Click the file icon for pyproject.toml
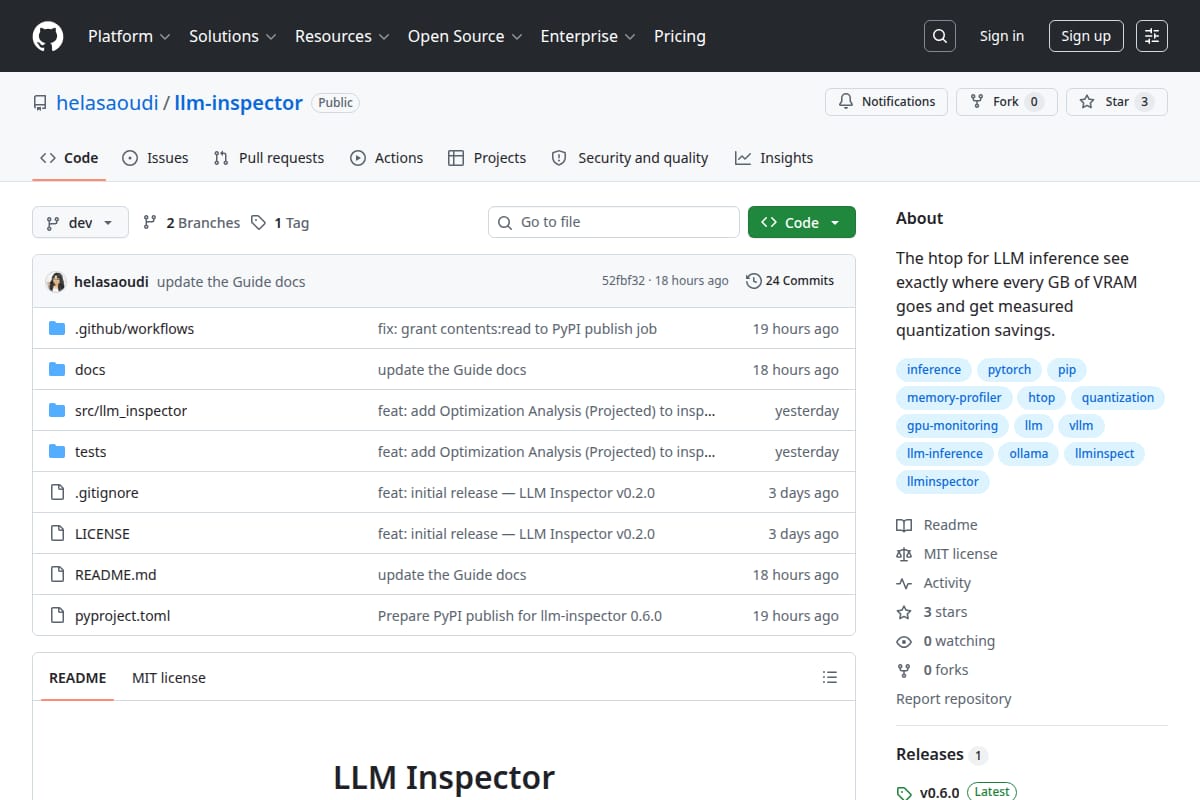The height and width of the screenshot is (800, 1200). point(57,616)
